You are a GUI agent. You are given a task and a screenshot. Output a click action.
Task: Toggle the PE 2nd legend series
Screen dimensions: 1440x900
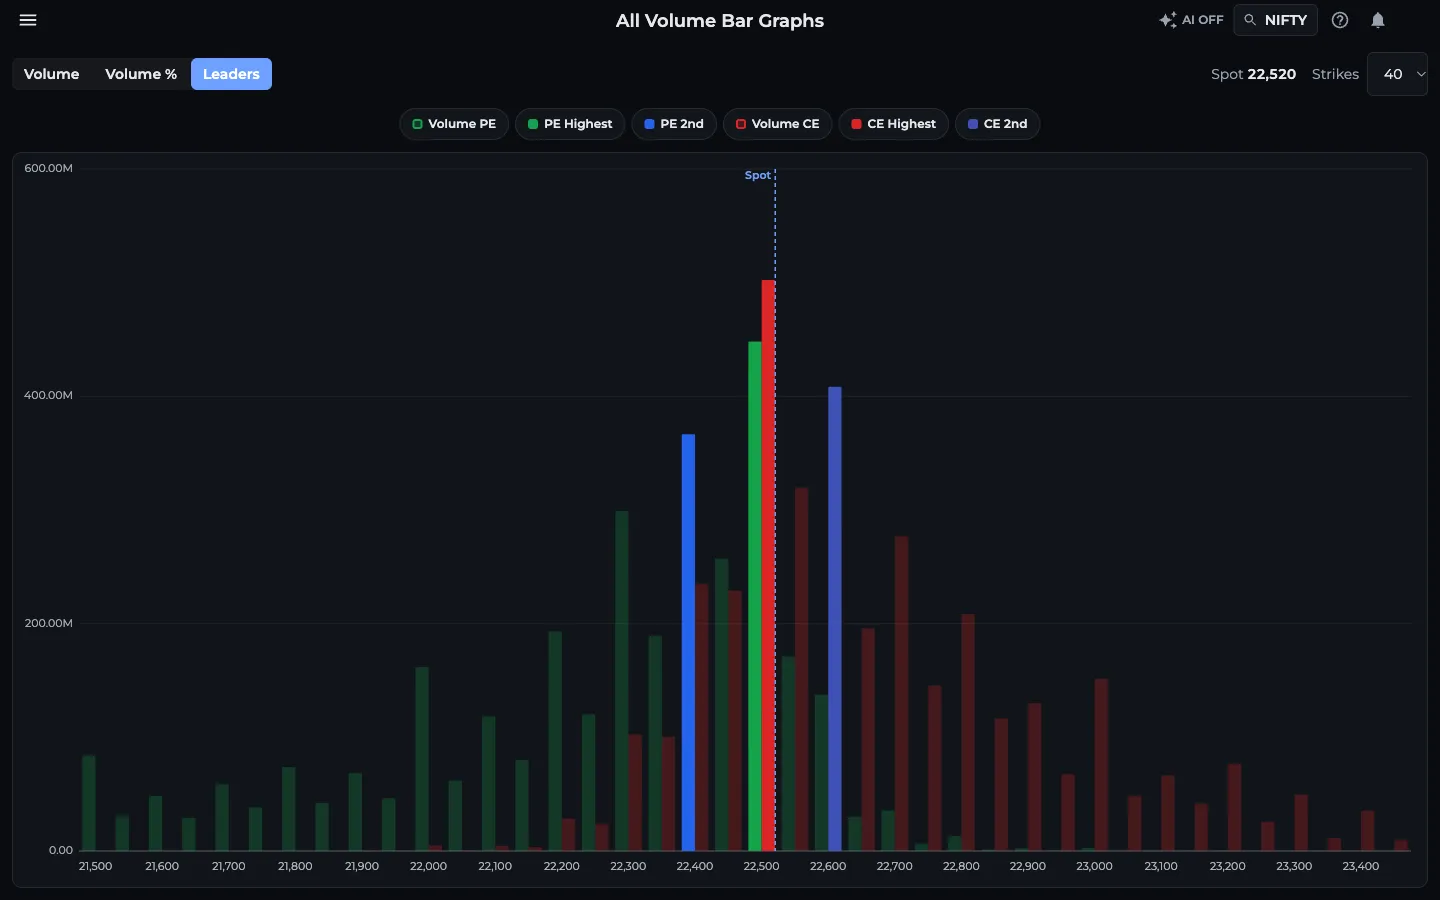point(674,124)
